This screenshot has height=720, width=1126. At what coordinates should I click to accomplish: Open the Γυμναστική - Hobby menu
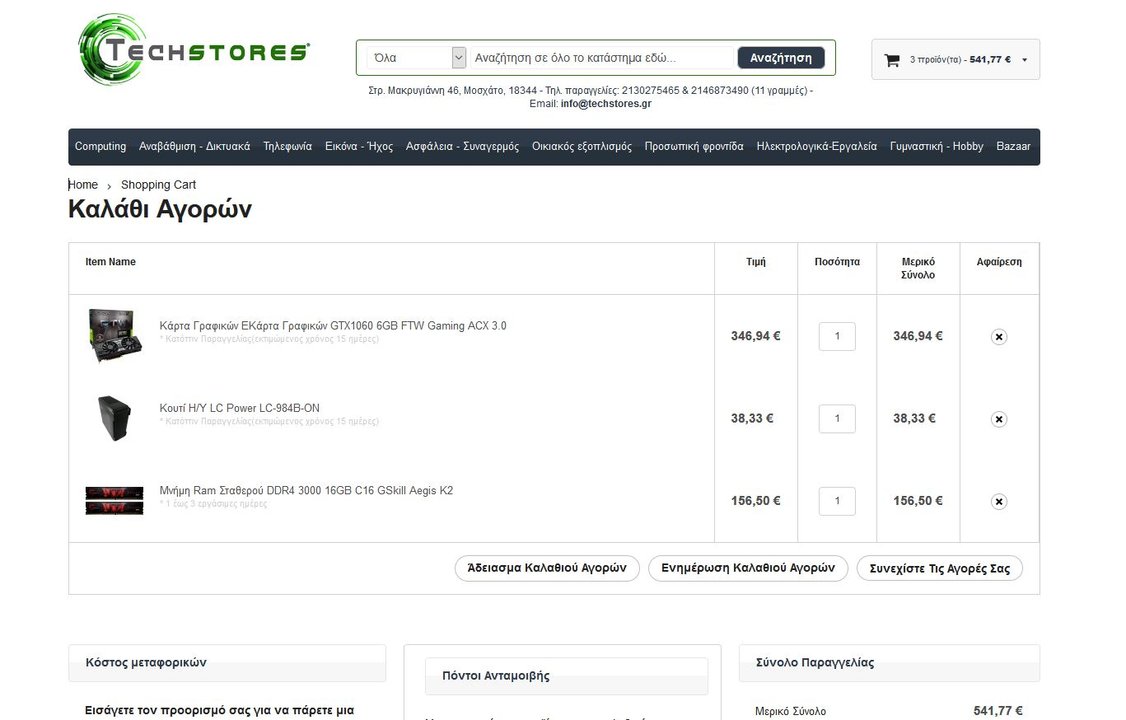point(936,146)
